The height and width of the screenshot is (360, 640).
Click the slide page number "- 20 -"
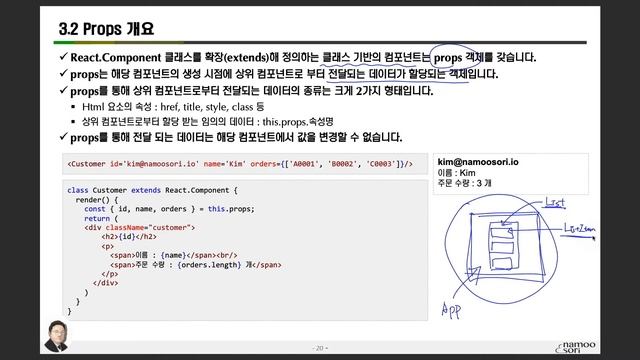pos(320,348)
